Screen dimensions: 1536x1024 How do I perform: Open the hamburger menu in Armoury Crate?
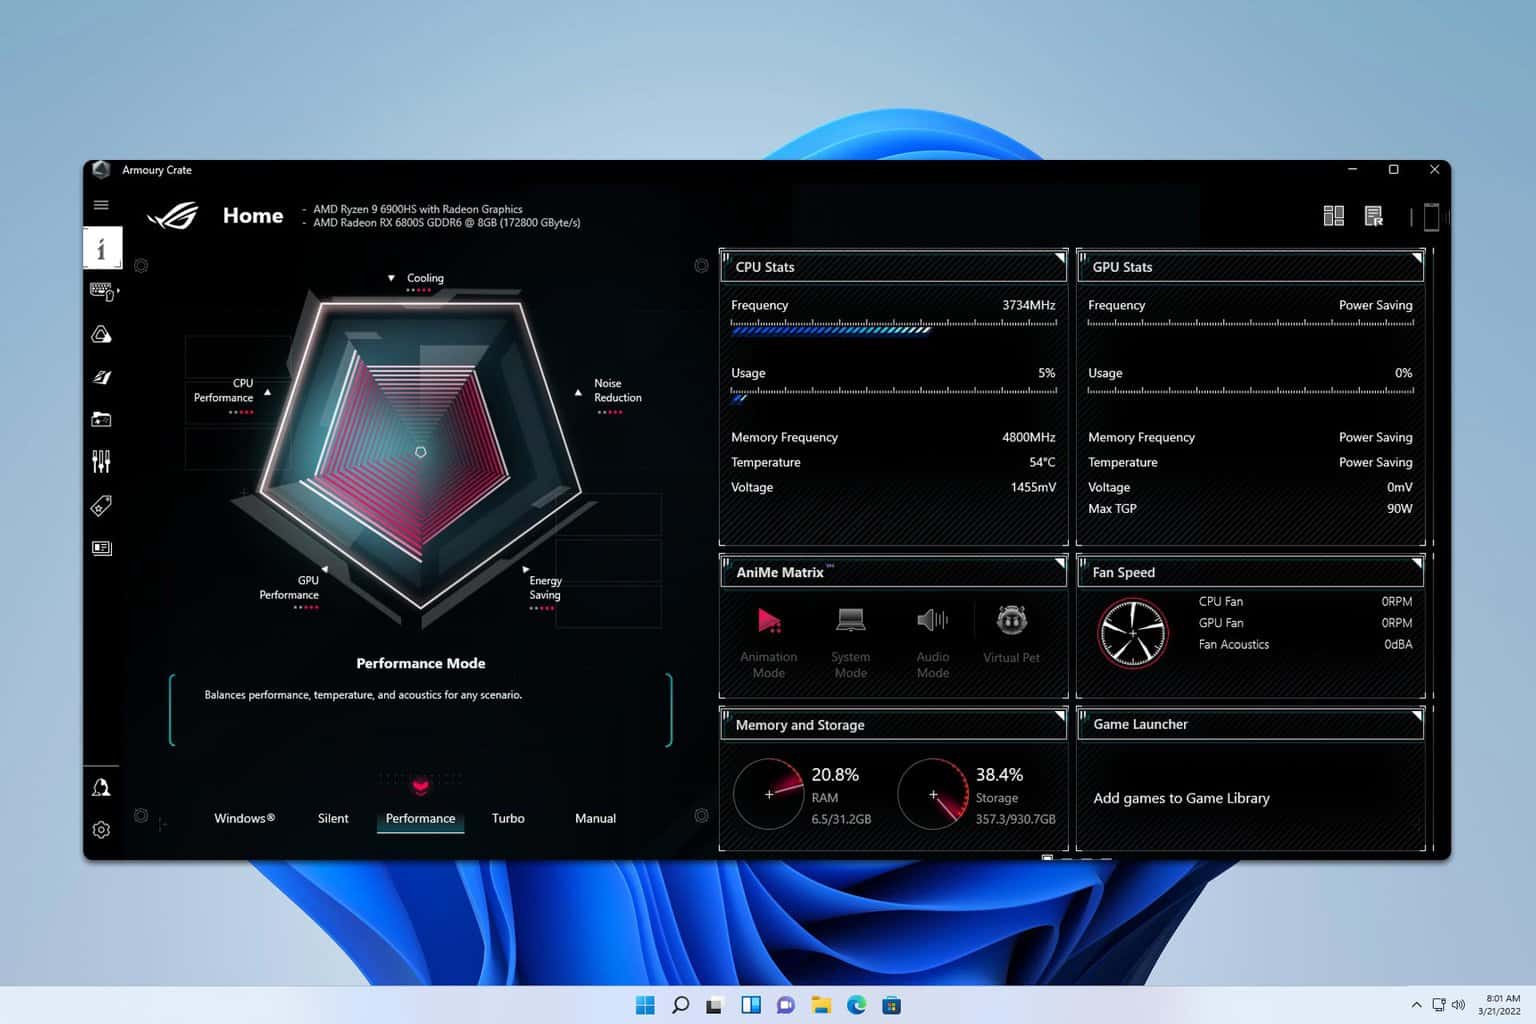101,205
